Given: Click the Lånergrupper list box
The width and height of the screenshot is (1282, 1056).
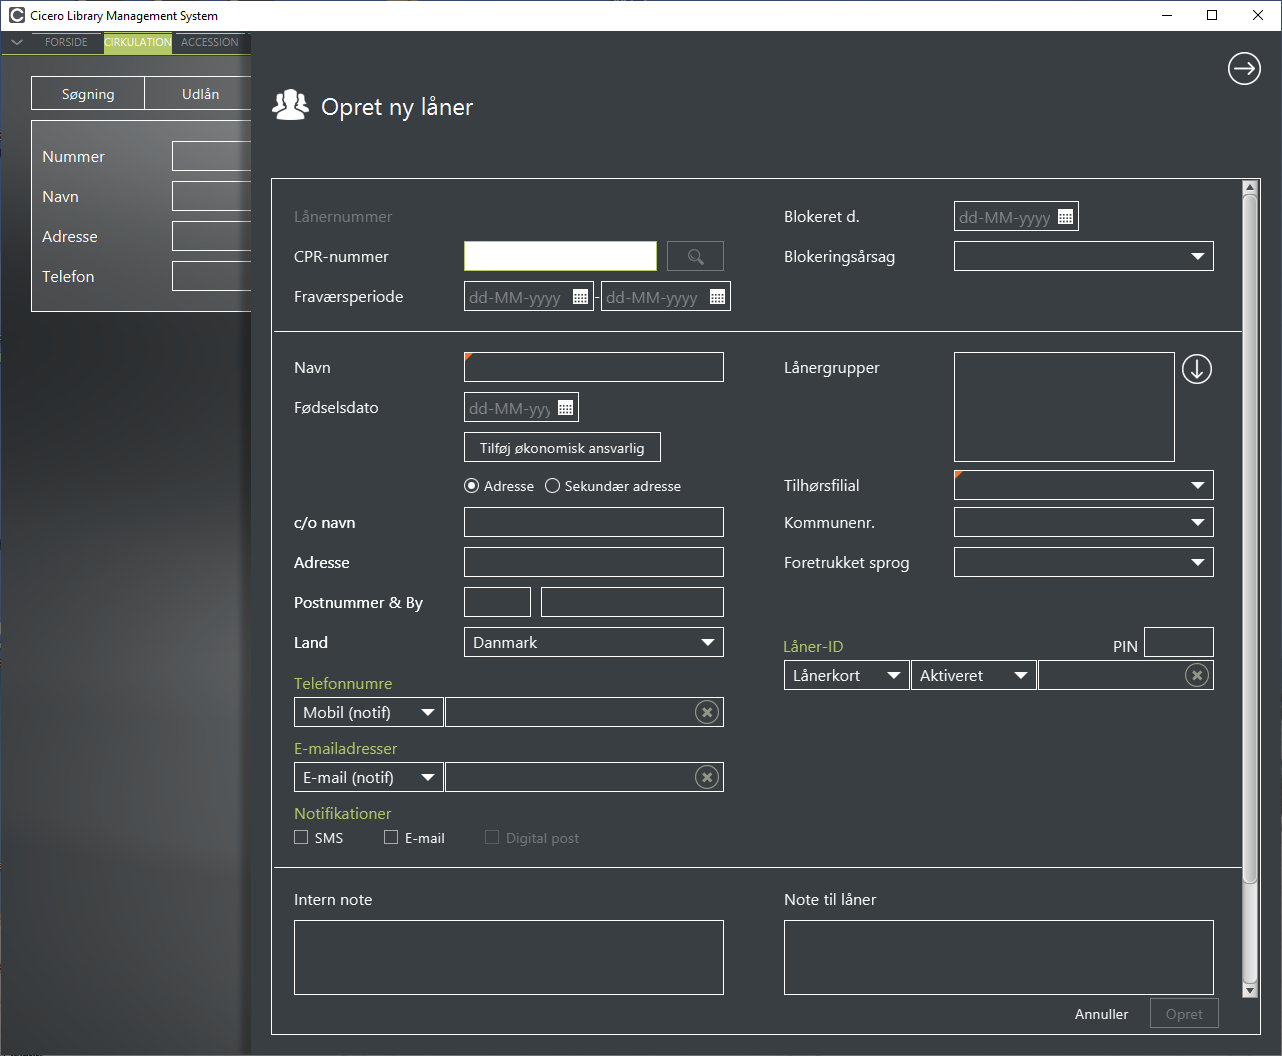Looking at the screenshot, I should point(1064,407).
